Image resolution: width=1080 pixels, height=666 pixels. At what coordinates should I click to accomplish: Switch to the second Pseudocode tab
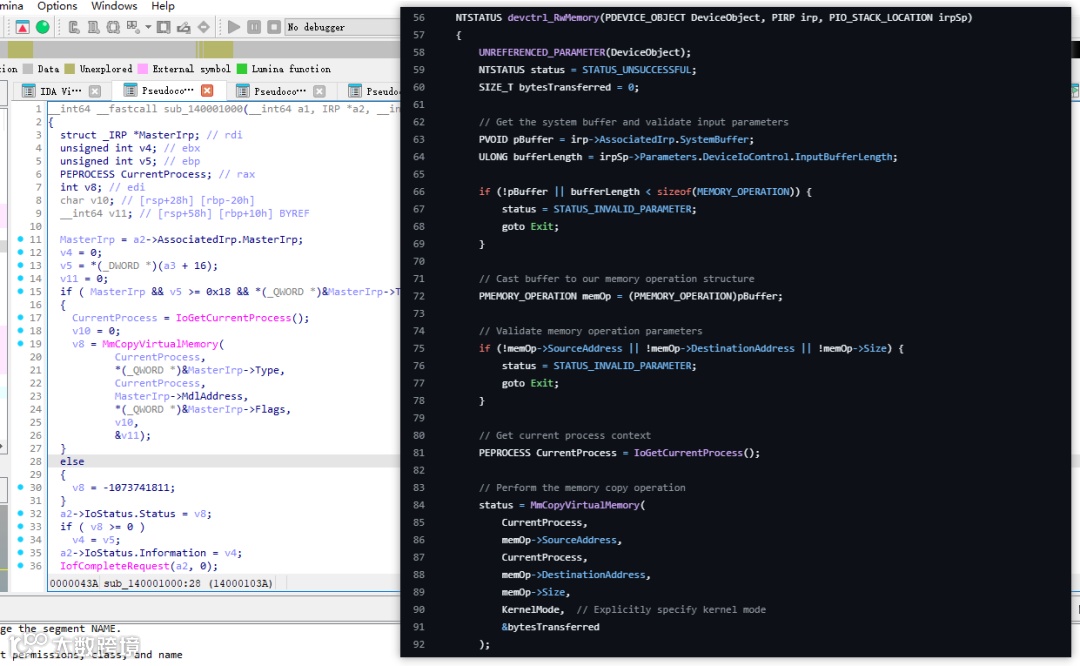tap(280, 91)
